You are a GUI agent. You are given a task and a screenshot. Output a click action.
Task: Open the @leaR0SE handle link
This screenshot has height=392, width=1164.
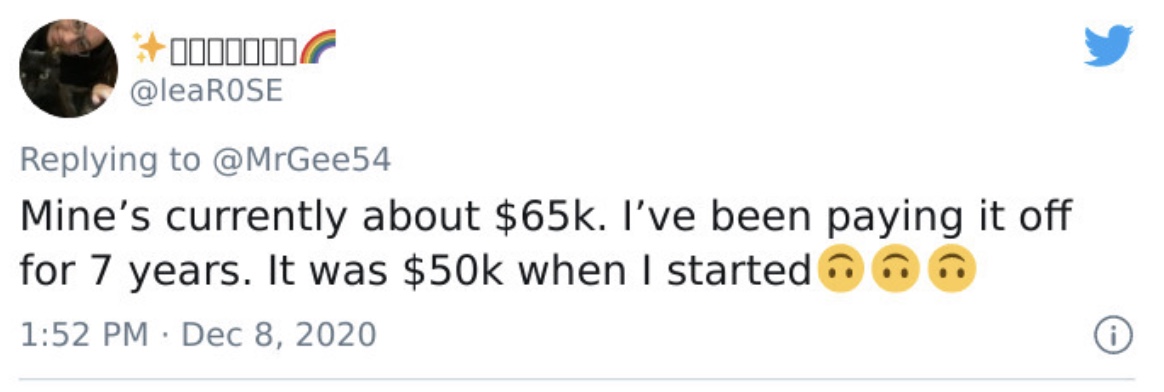click(207, 91)
